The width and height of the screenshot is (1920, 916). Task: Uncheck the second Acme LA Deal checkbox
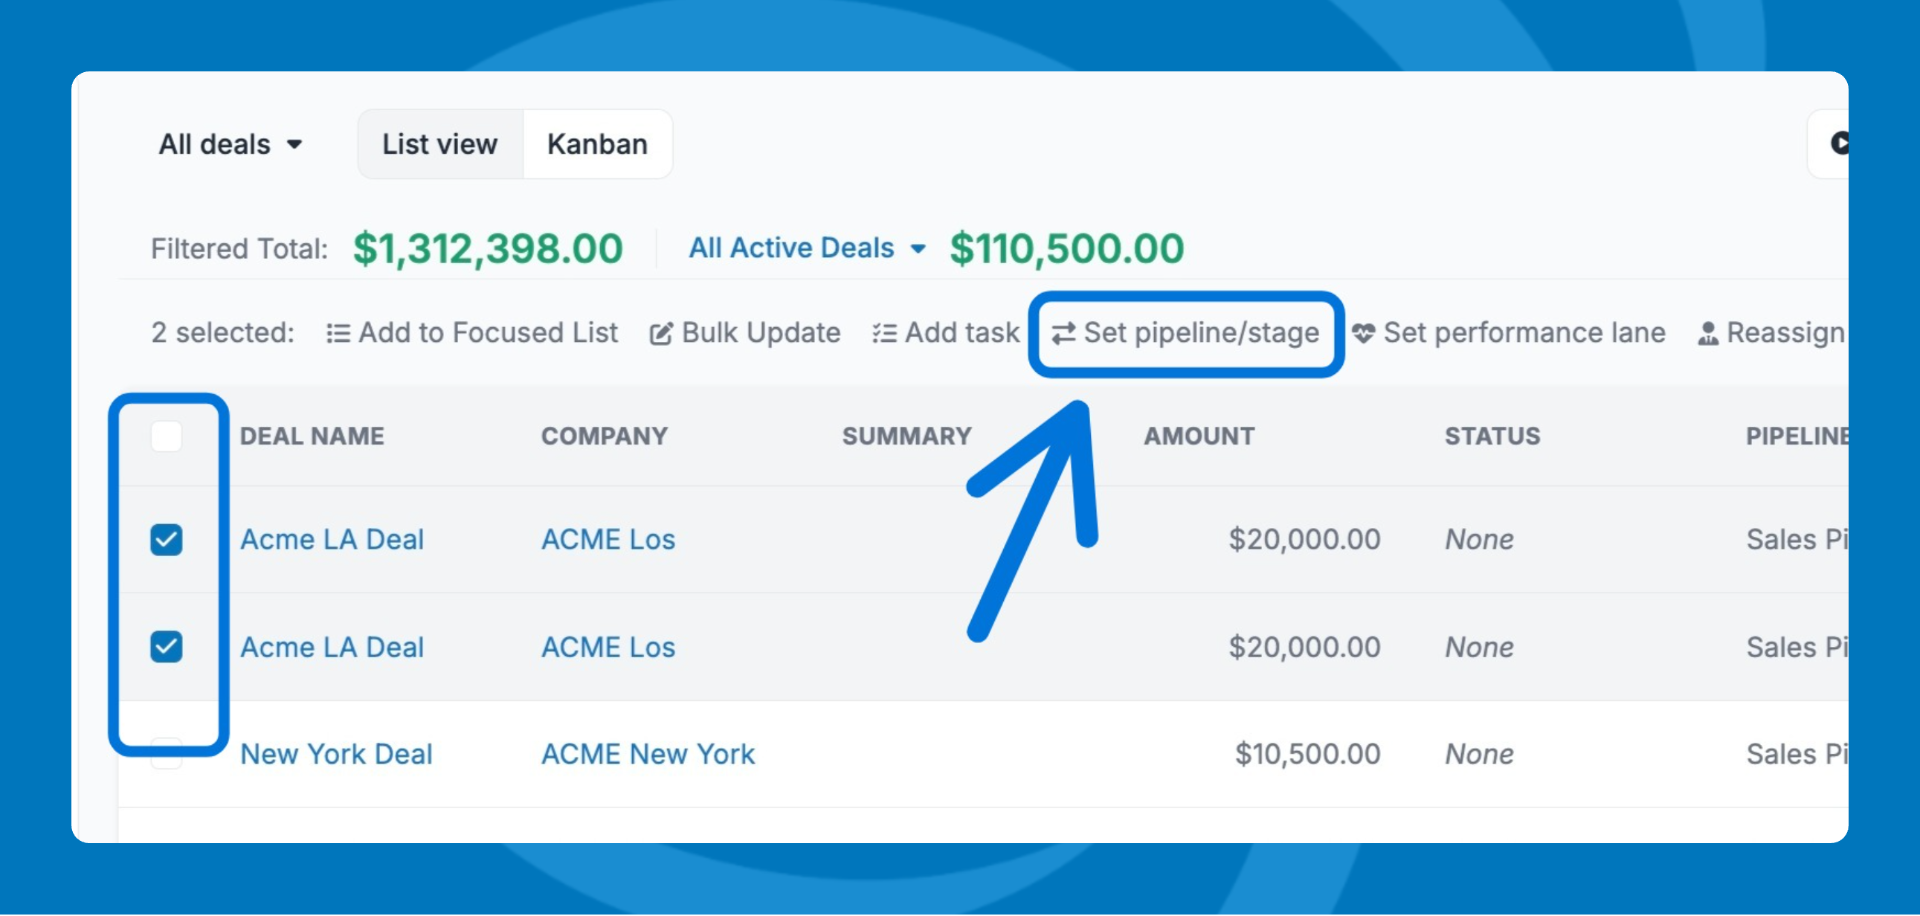166,647
